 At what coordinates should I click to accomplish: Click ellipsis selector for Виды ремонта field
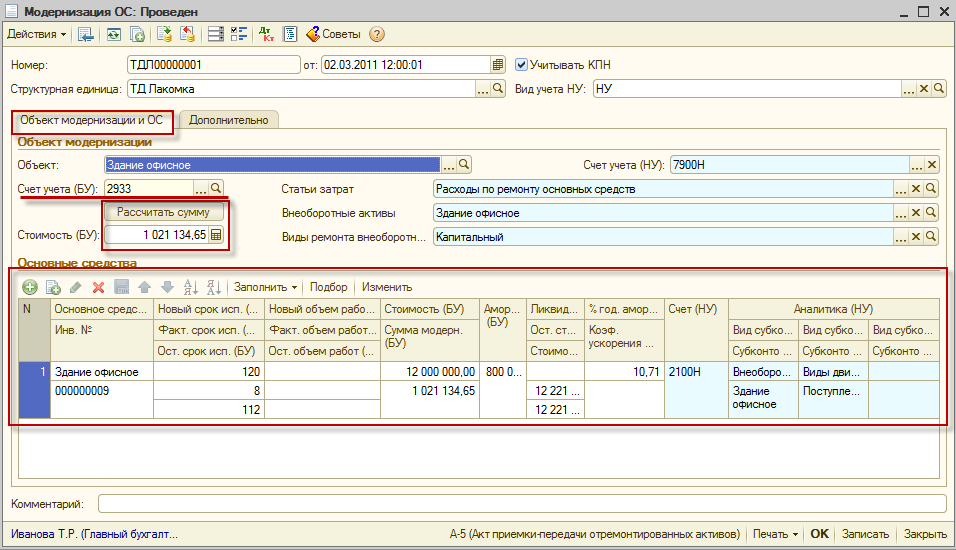pyautogui.click(x=901, y=237)
